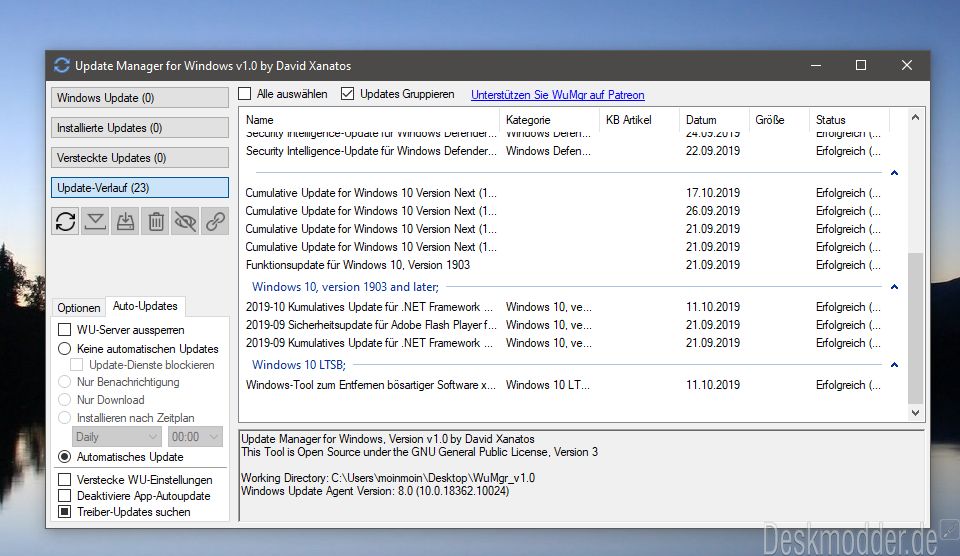This screenshot has height=556, width=960.
Task: Sort by the Datum column header
Action: (714, 120)
